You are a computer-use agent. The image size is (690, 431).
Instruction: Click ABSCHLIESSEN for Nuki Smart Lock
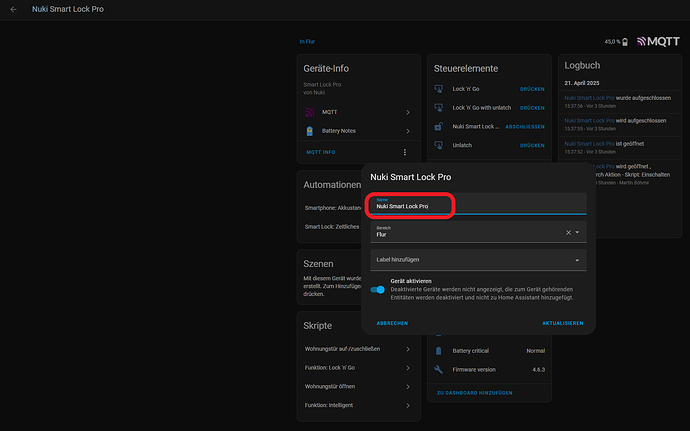click(525, 127)
